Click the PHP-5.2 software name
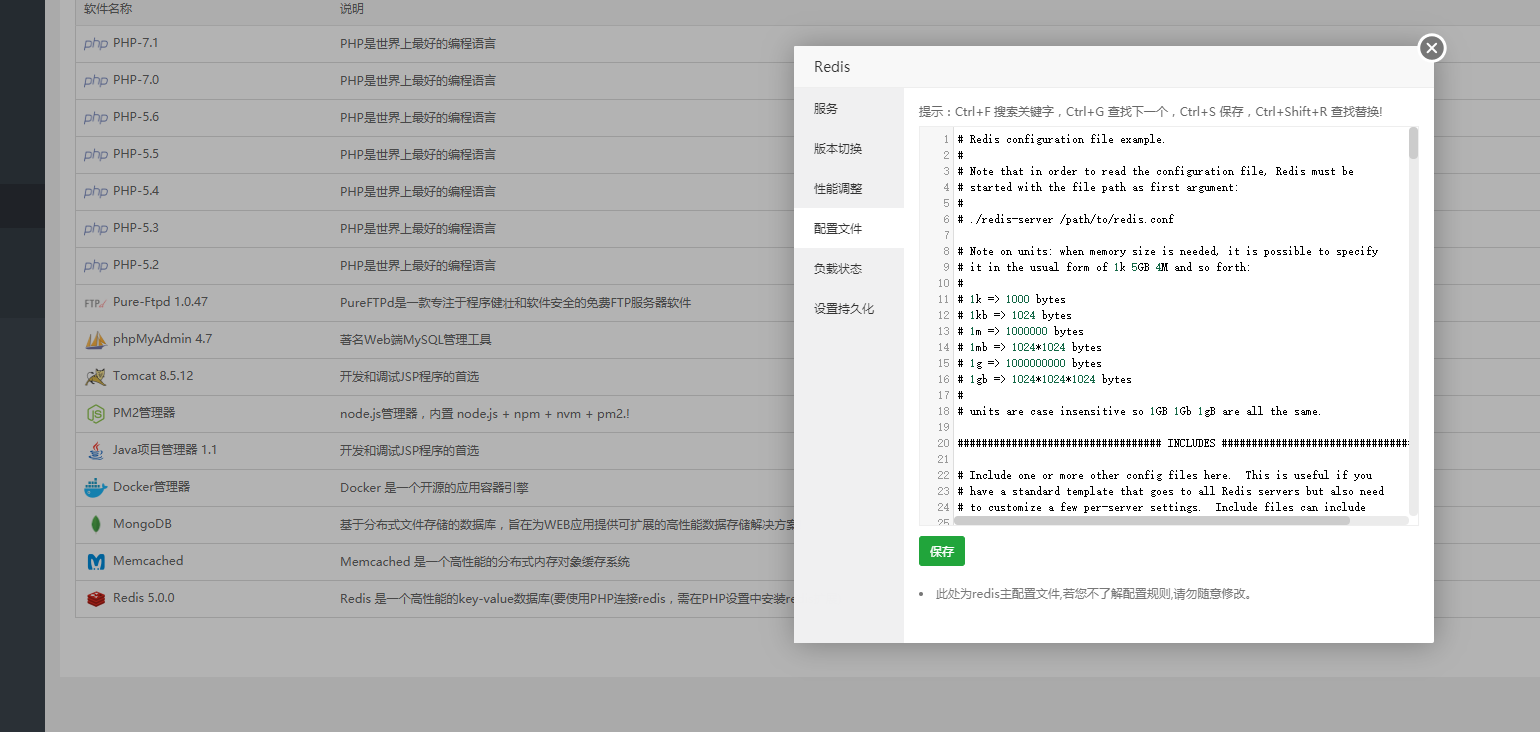 point(136,265)
